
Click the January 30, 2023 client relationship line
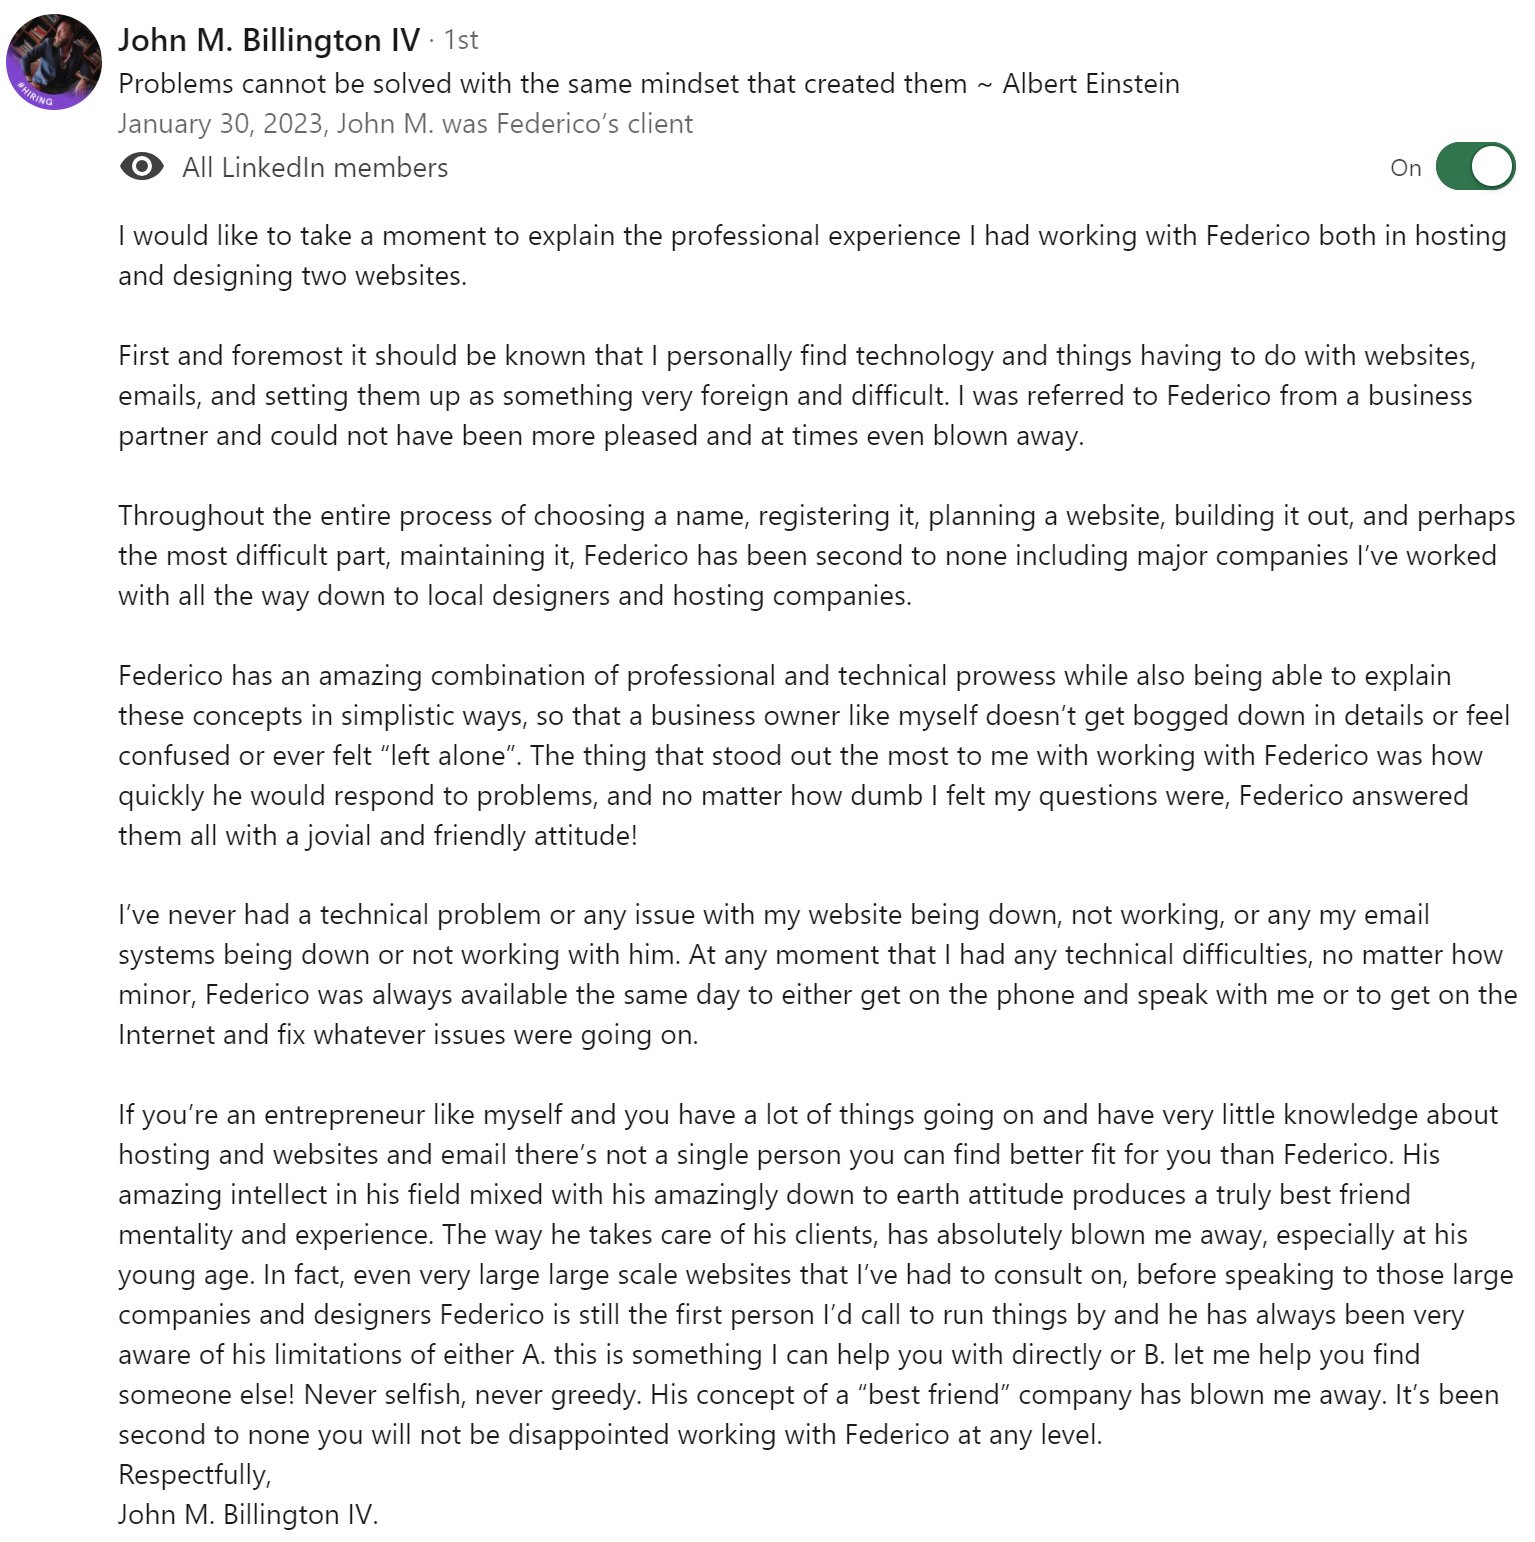coord(405,124)
